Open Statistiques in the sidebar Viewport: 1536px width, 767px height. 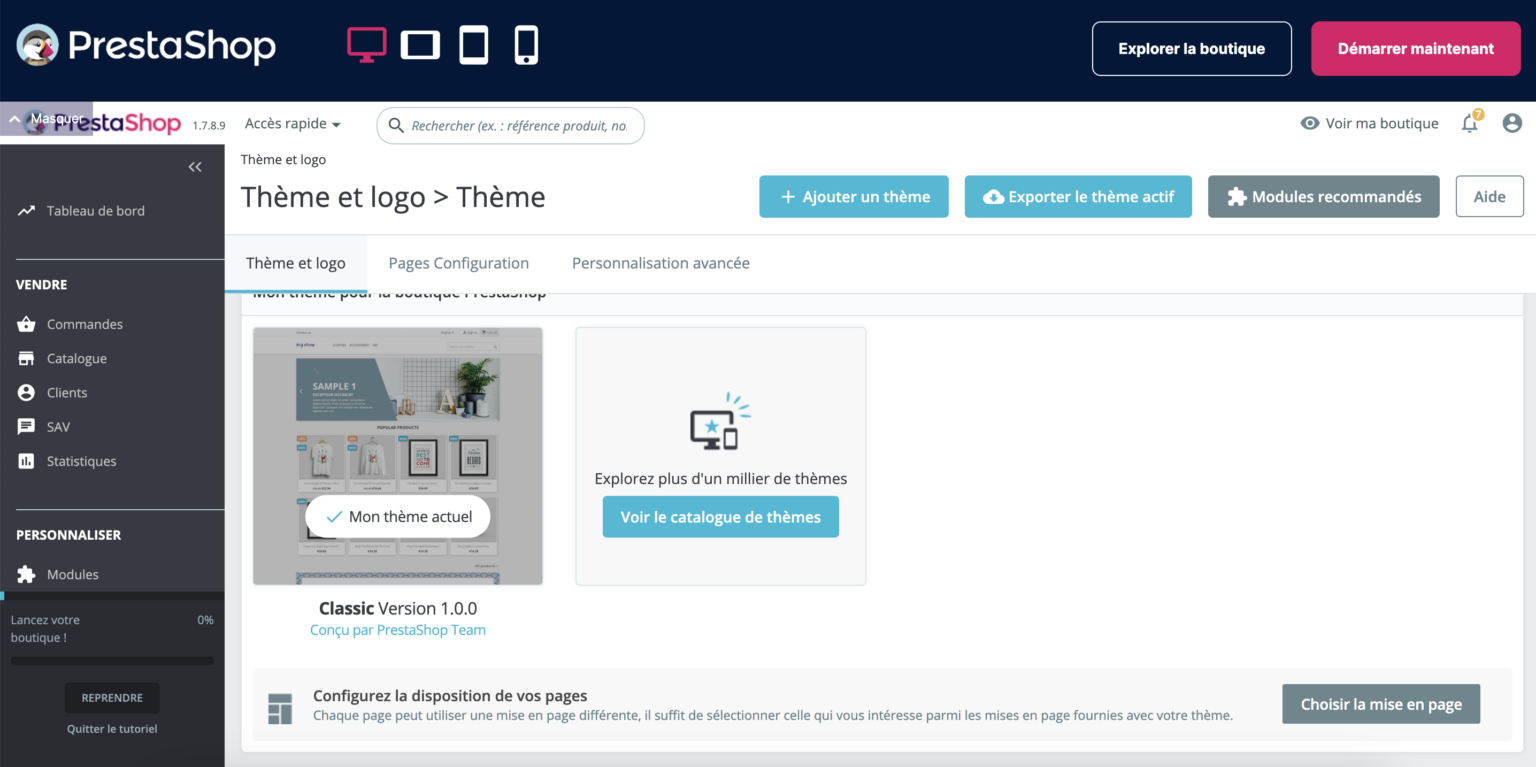(x=81, y=461)
